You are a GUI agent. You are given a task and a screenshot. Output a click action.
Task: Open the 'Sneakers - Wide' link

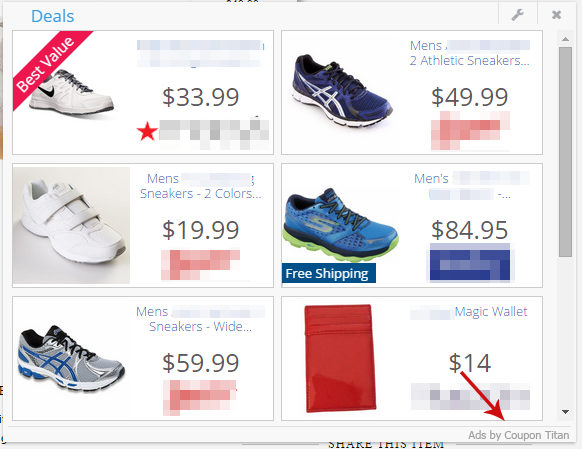click(200, 327)
